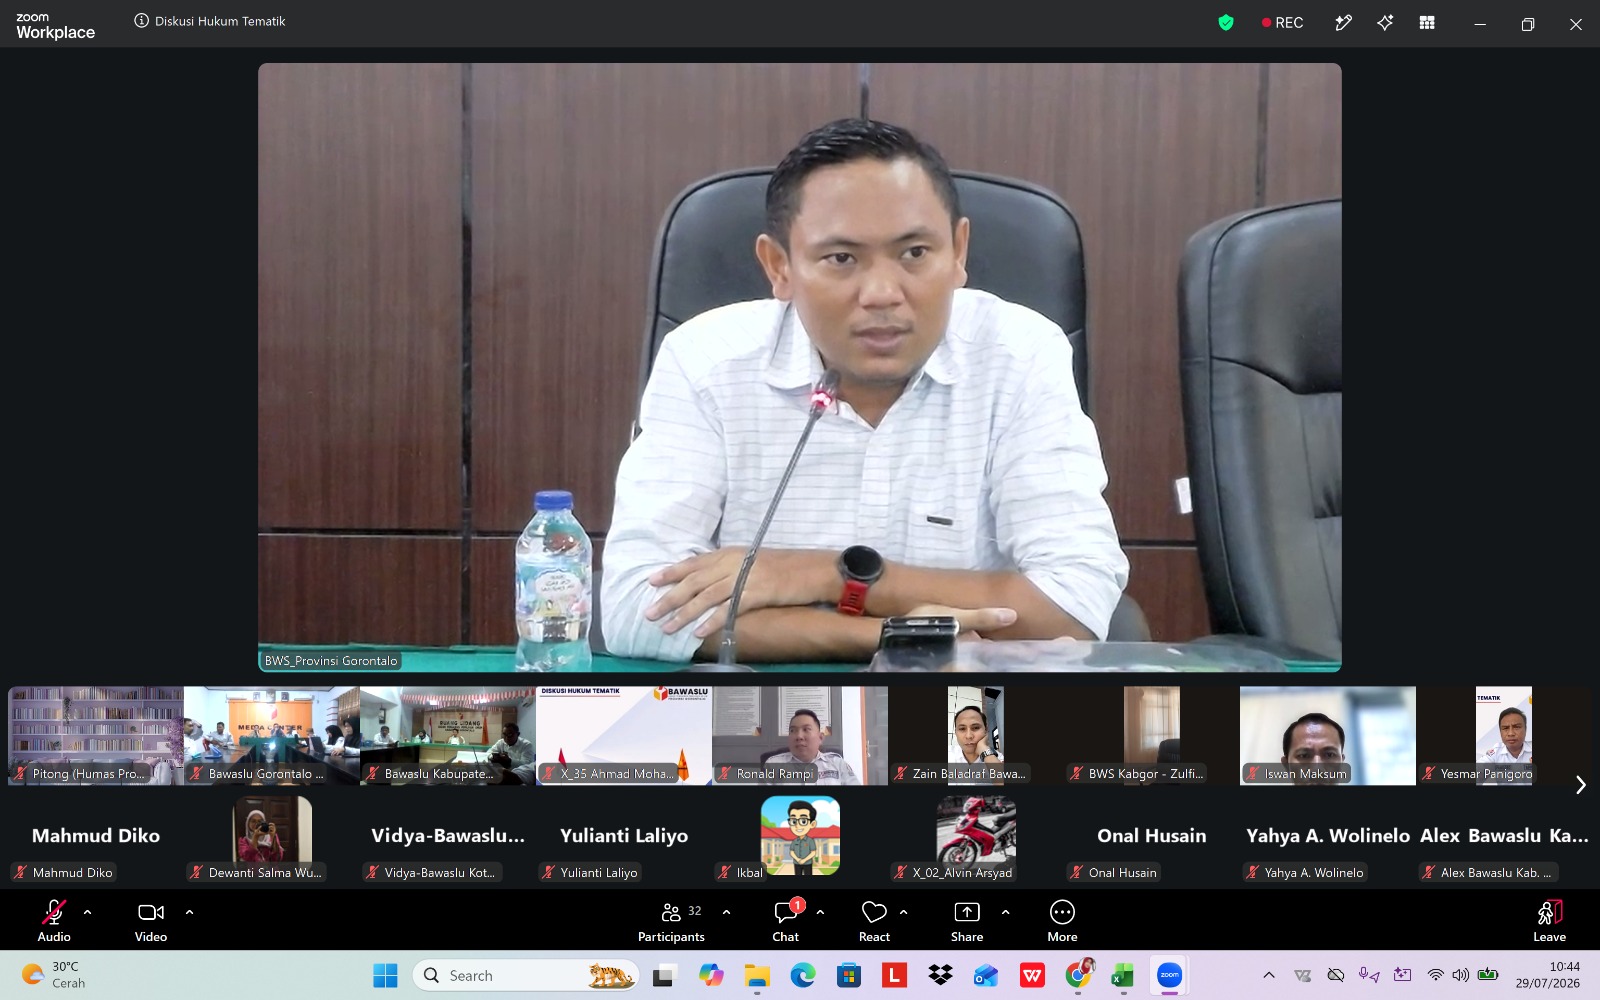
Task: Open Dropbox from the taskbar
Action: tap(940, 975)
